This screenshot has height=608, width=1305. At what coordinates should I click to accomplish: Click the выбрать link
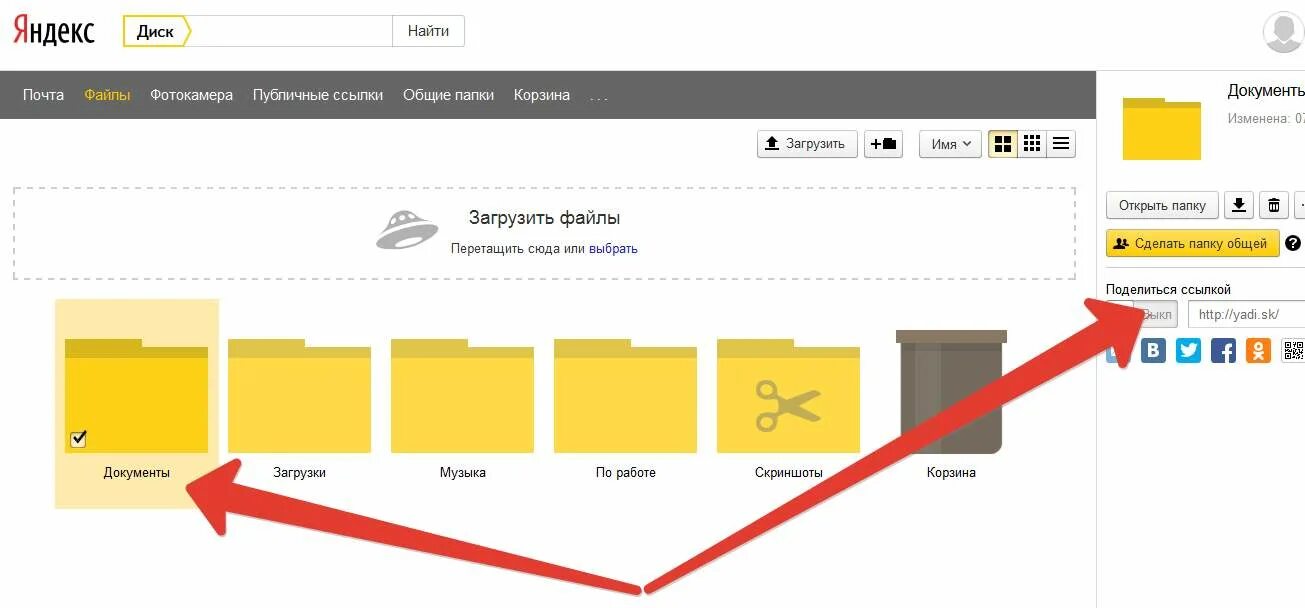coord(613,249)
